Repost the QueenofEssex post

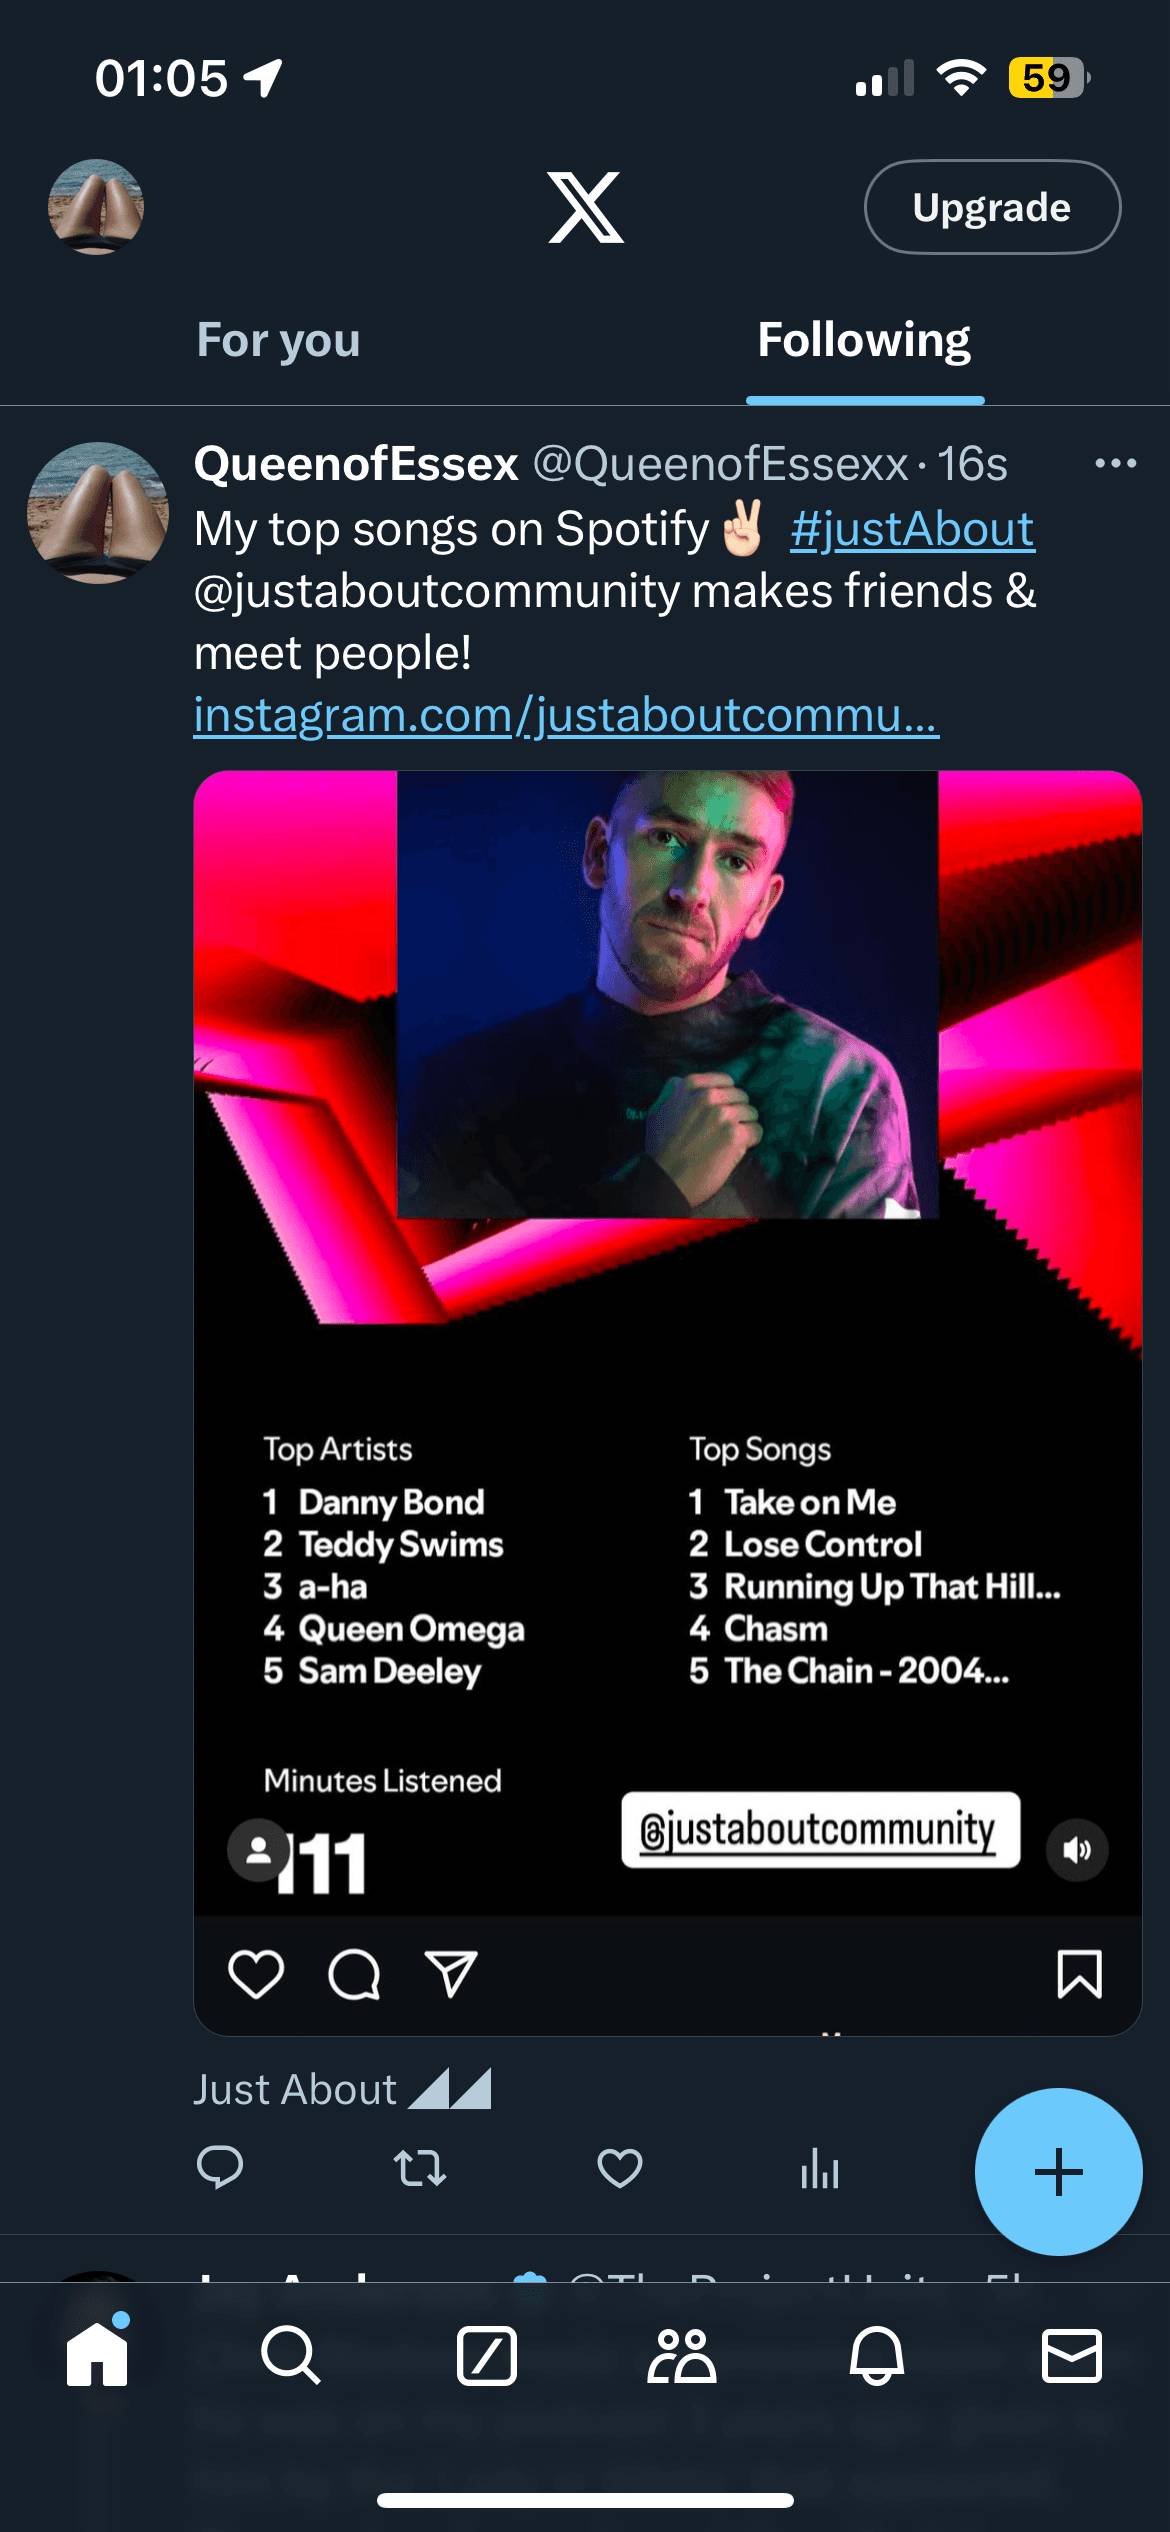click(x=419, y=2167)
